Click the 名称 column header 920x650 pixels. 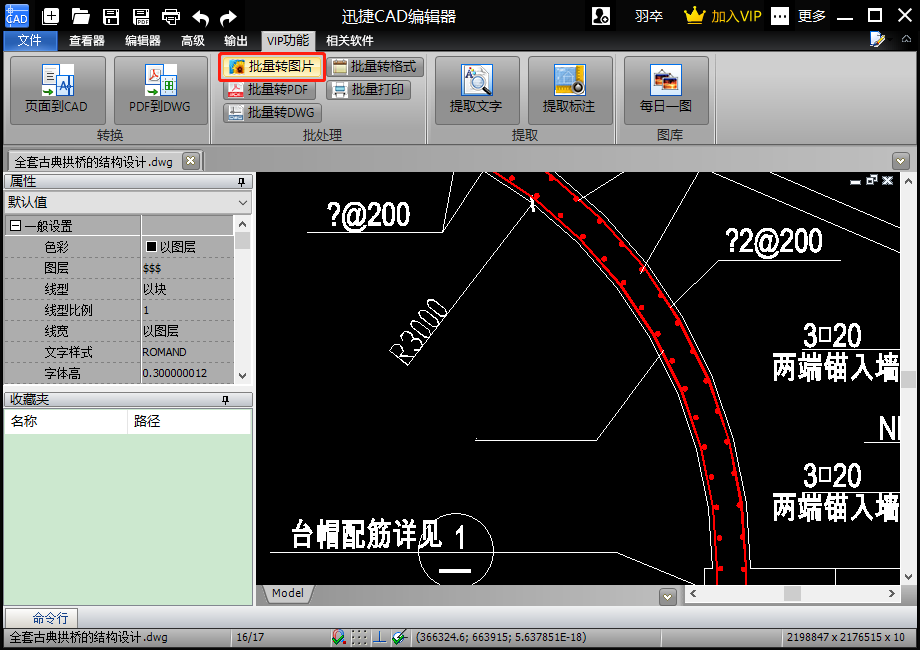click(x=66, y=421)
